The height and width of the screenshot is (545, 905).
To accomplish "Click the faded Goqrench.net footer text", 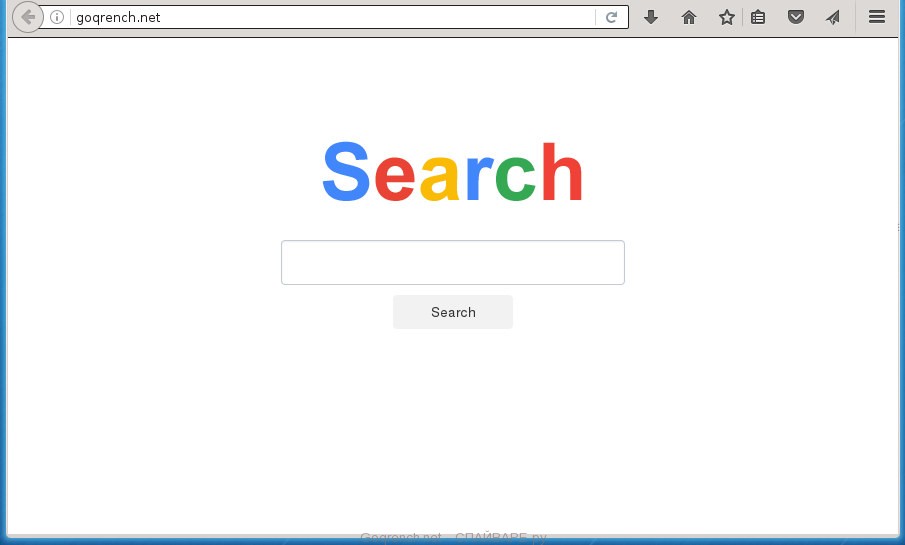I will click(401, 537).
